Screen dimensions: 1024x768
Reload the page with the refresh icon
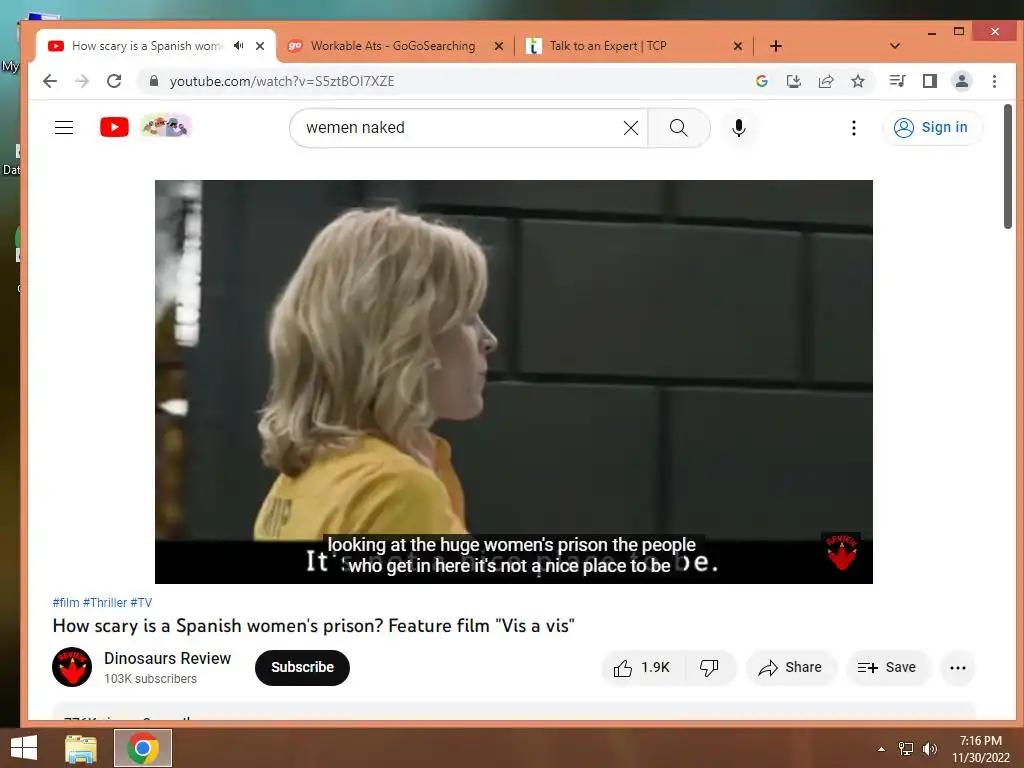[114, 81]
